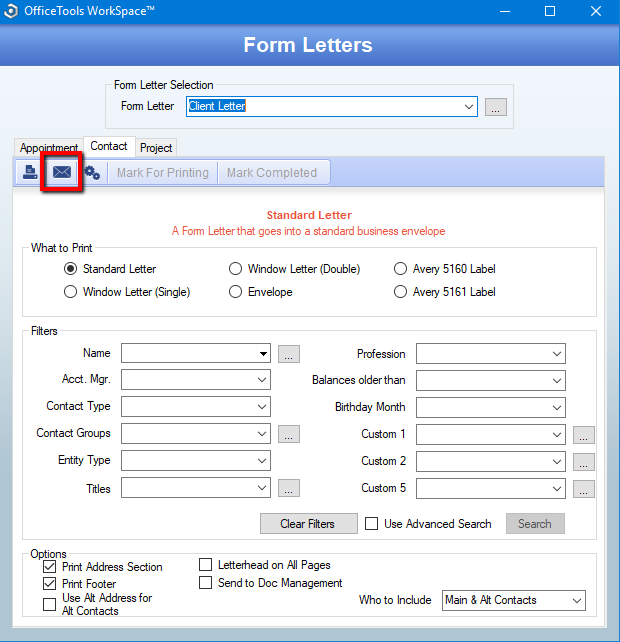The width and height of the screenshot is (620, 642).
Task: Open the ellipsis button next to Custom 1
Action: [584, 435]
